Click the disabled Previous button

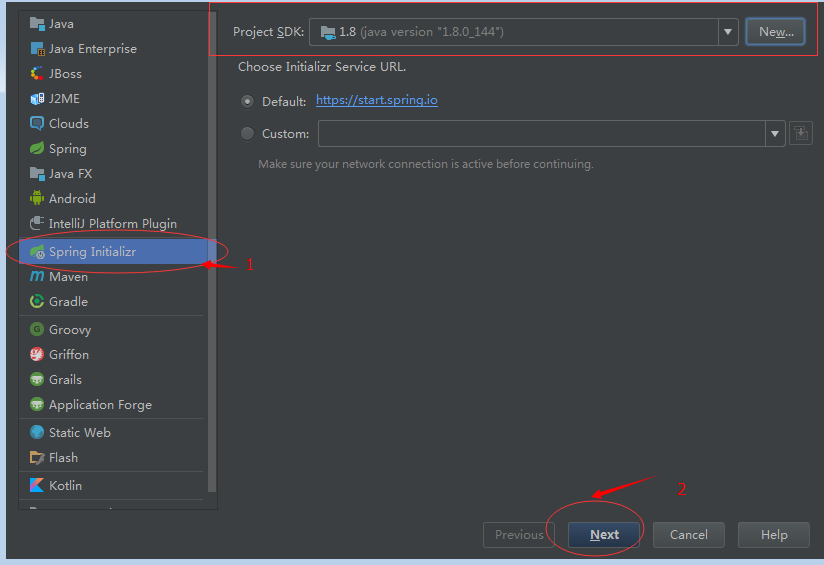tap(519, 535)
